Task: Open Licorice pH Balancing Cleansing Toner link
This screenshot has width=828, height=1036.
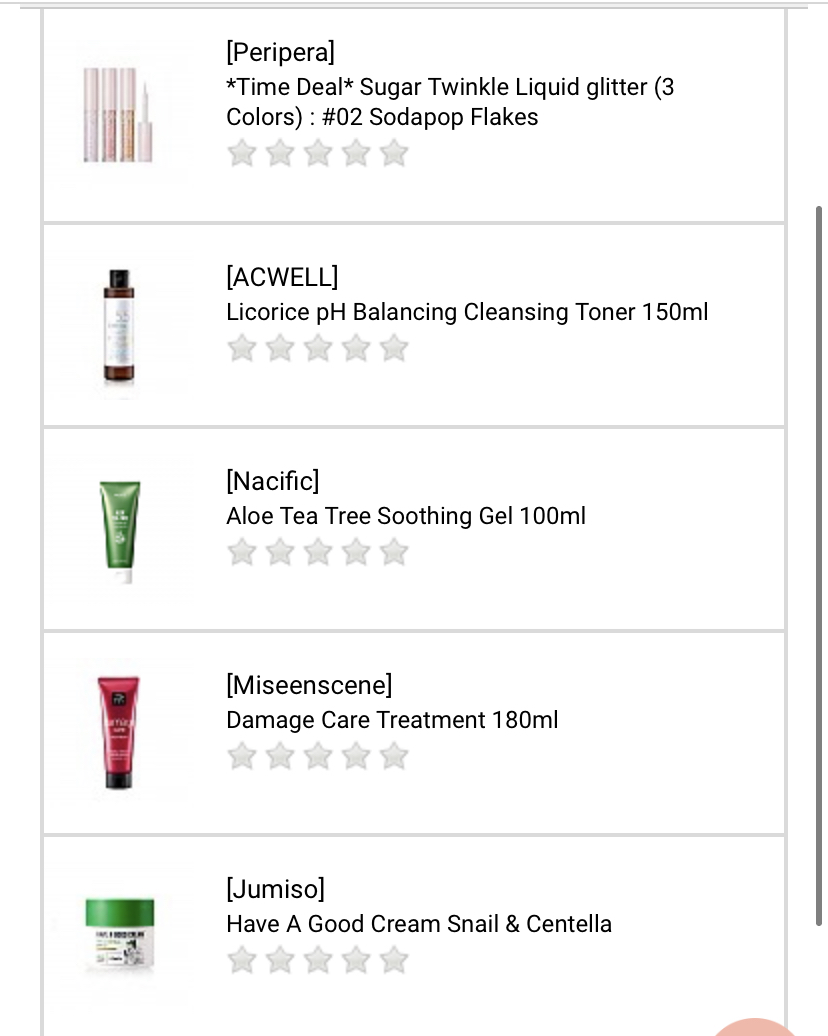Action: coord(467,312)
